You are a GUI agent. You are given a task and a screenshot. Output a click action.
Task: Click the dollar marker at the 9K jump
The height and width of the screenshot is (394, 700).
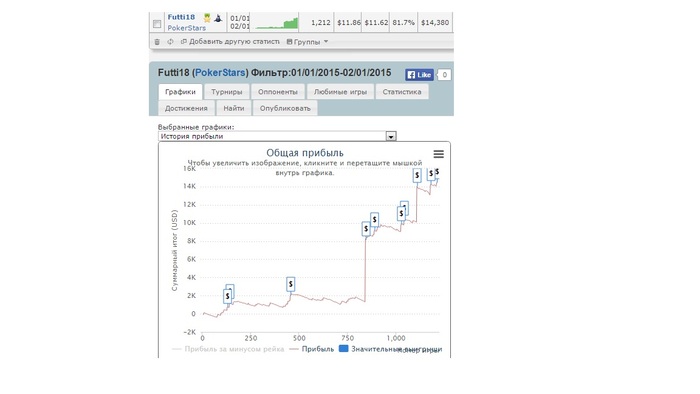pos(366,229)
